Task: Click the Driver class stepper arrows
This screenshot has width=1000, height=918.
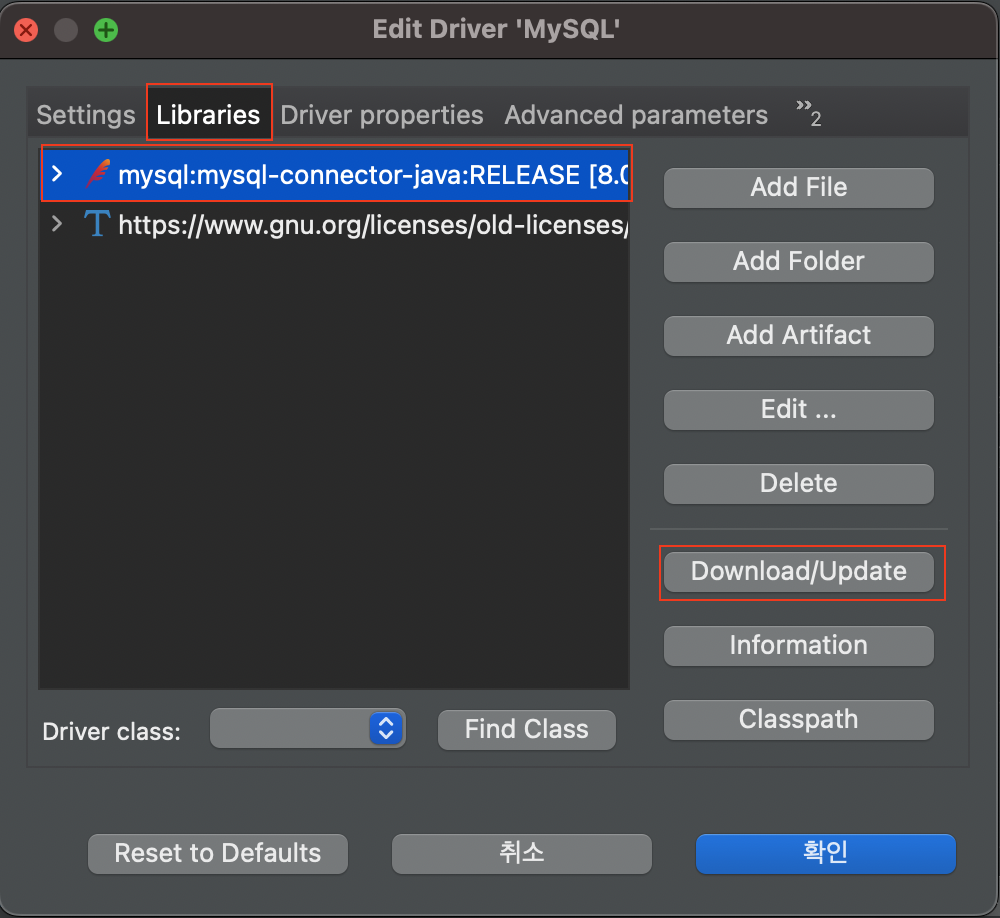Action: tap(386, 728)
